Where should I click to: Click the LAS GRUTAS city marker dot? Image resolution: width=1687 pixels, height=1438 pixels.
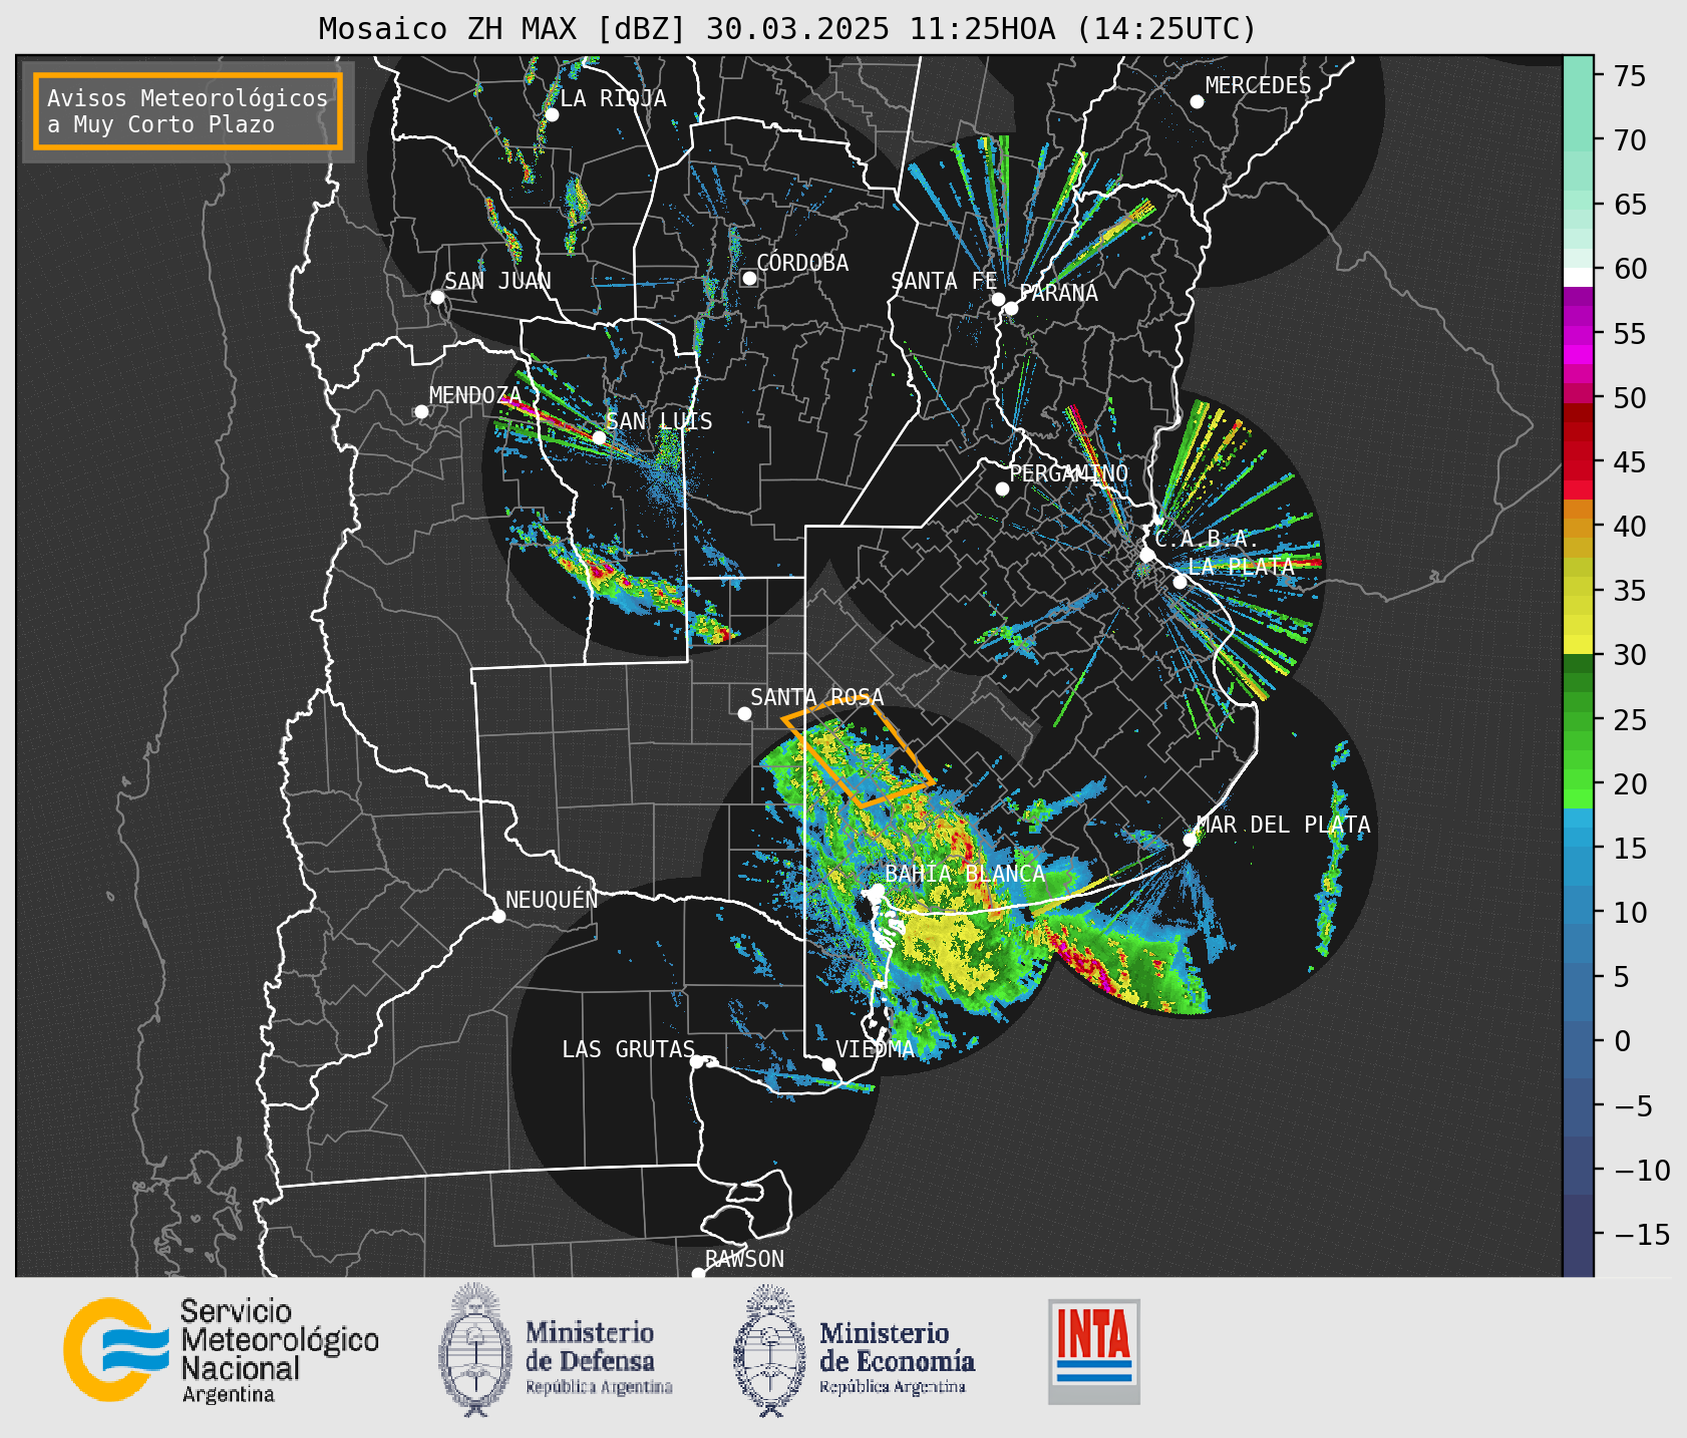pyautogui.click(x=697, y=1062)
